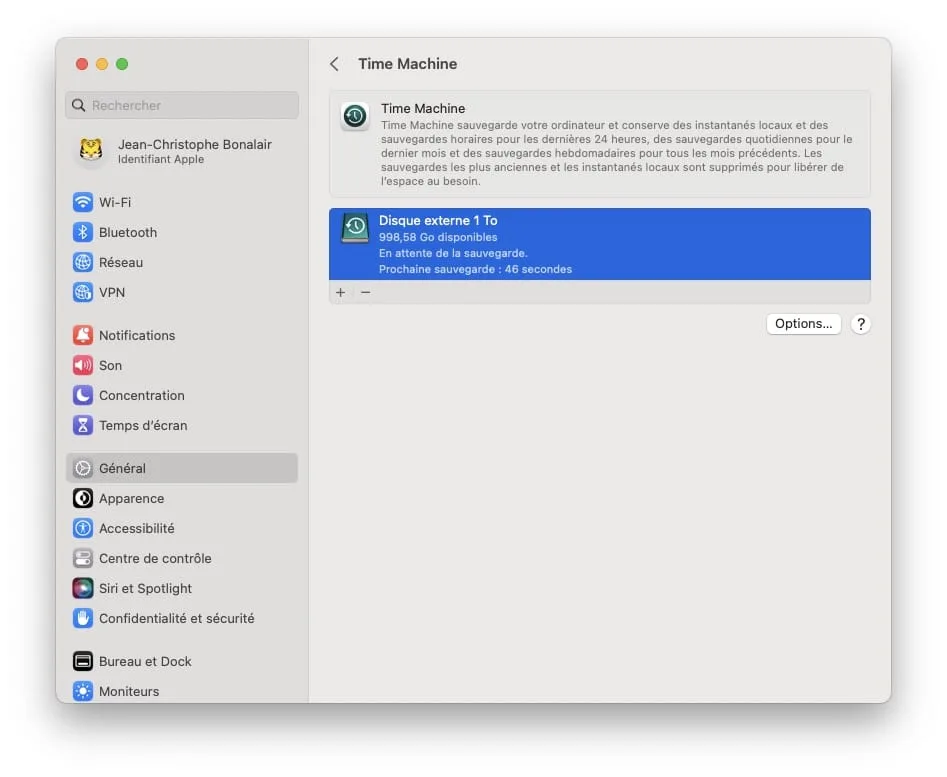Select Général in the sidebar
This screenshot has width=947, height=777.
[182, 468]
